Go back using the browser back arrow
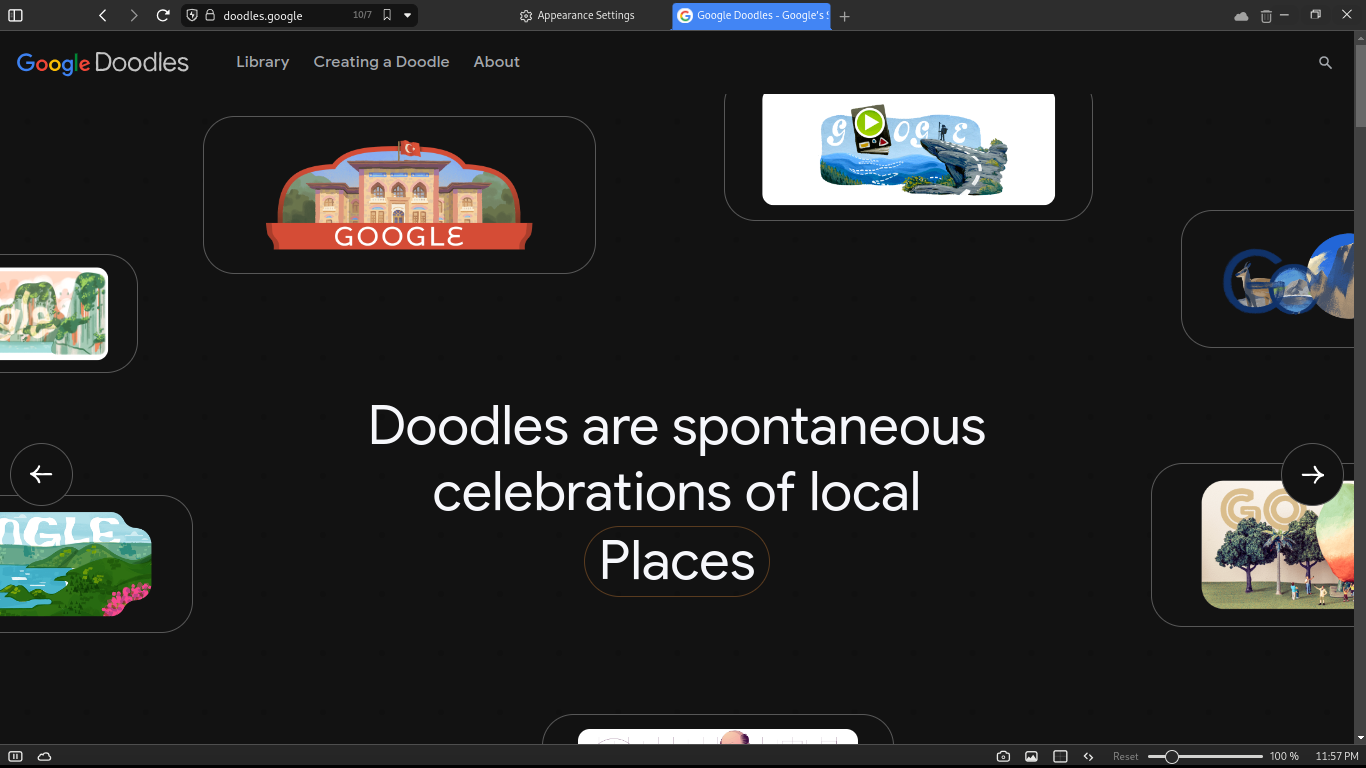 pyautogui.click(x=102, y=15)
